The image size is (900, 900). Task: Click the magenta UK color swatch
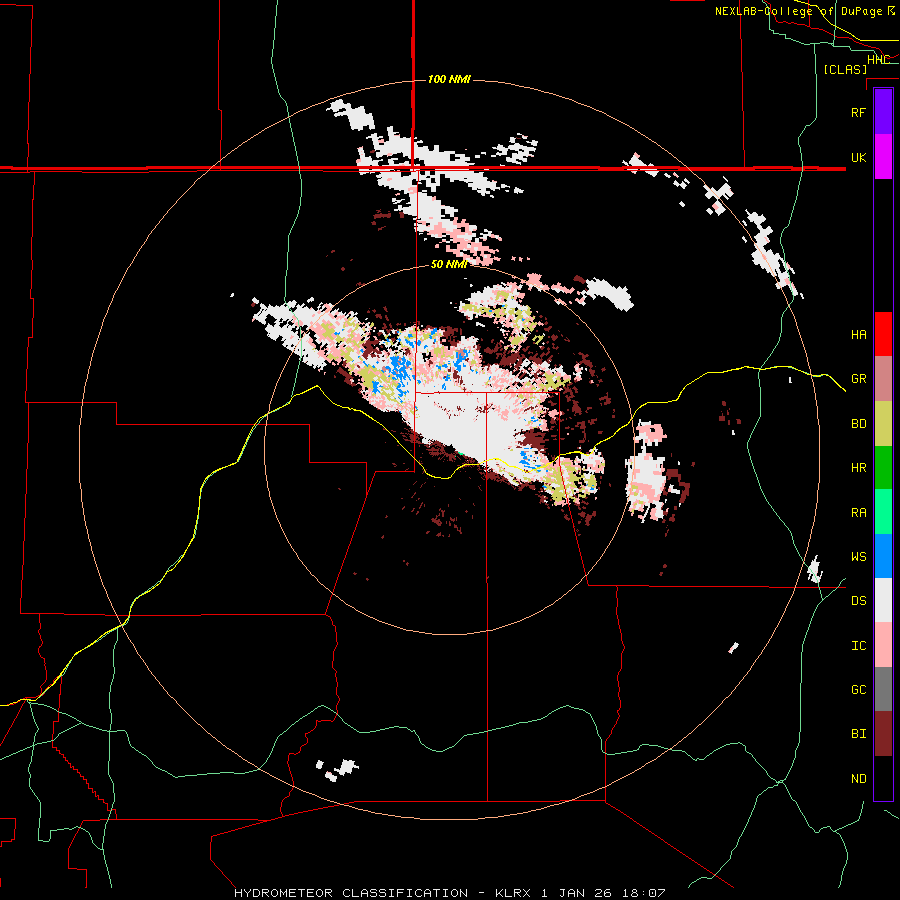(883, 157)
